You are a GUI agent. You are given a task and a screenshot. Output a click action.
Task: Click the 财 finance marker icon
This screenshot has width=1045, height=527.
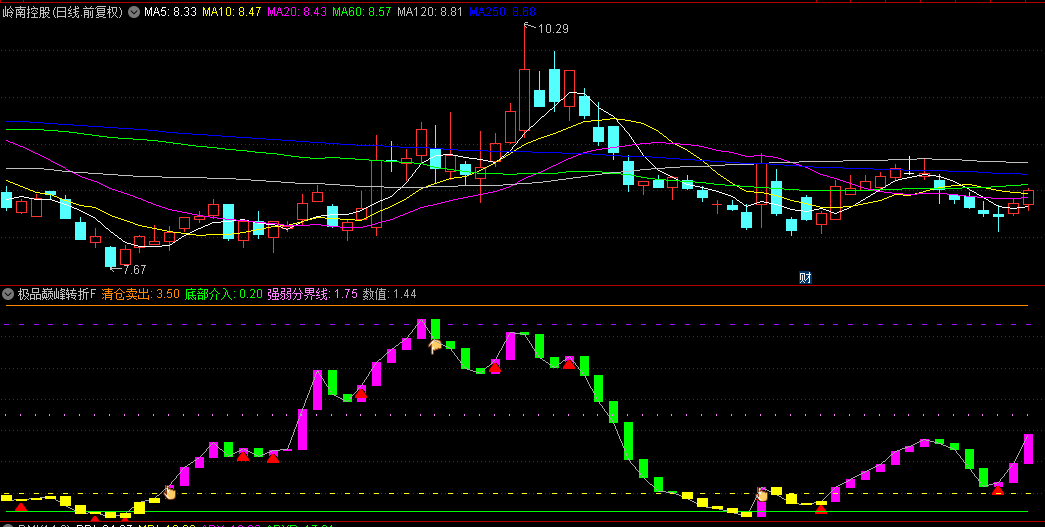805,278
